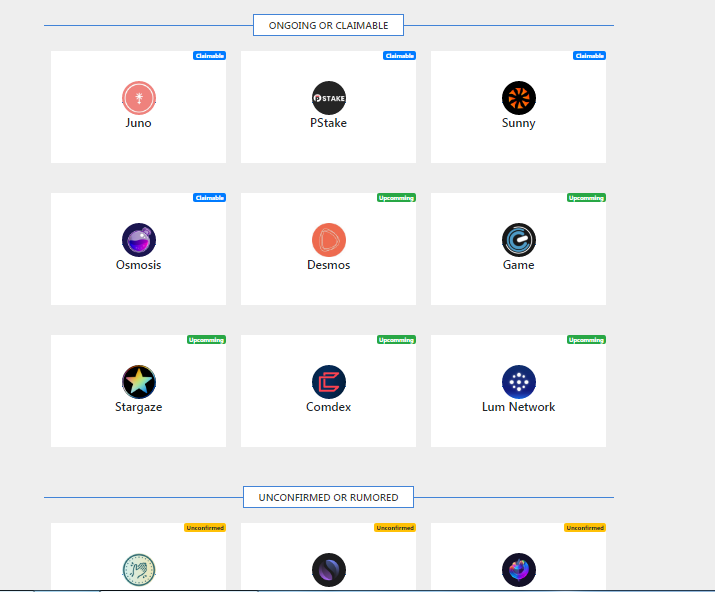The image size is (715, 592).
Task: Click the Upcomming badge on Stargaze card
Action: point(207,340)
